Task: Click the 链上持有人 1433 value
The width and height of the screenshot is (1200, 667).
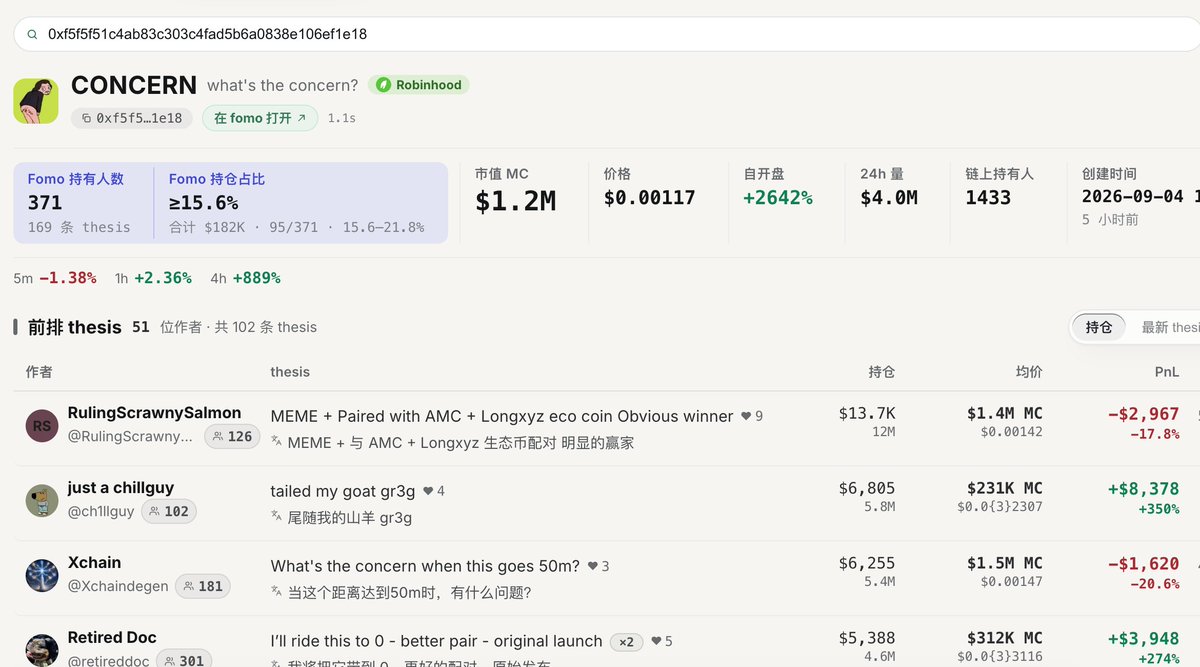Action: pyautogui.click(x=988, y=198)
